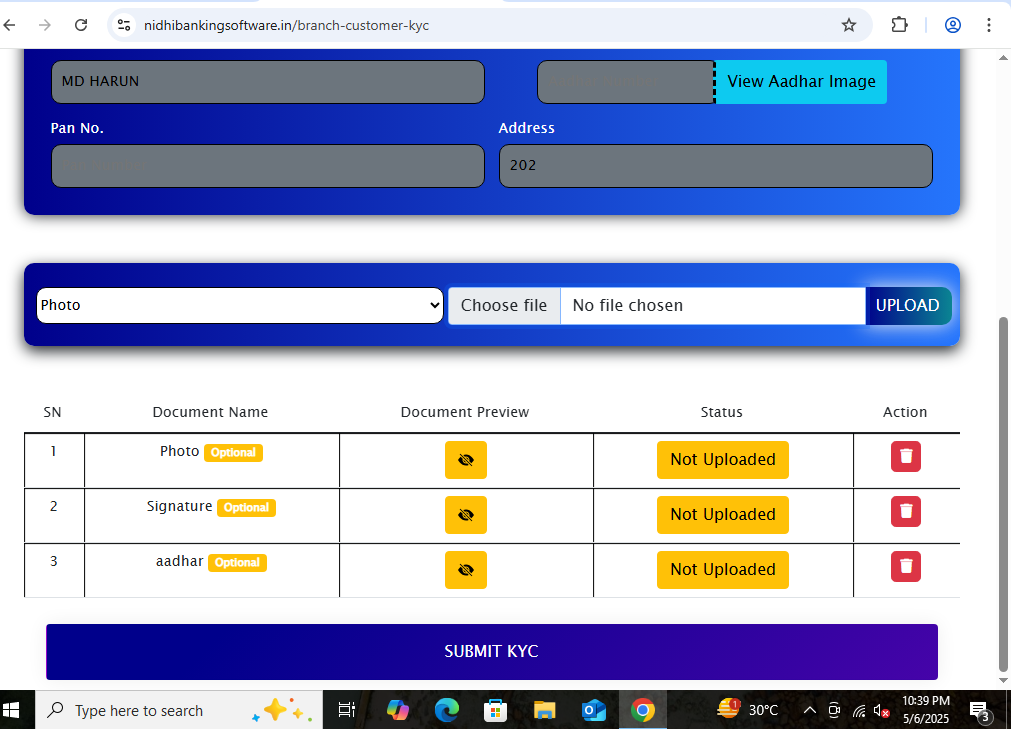Delete the Signature document row
The image size is (1011, 729).
pos(905,511)
